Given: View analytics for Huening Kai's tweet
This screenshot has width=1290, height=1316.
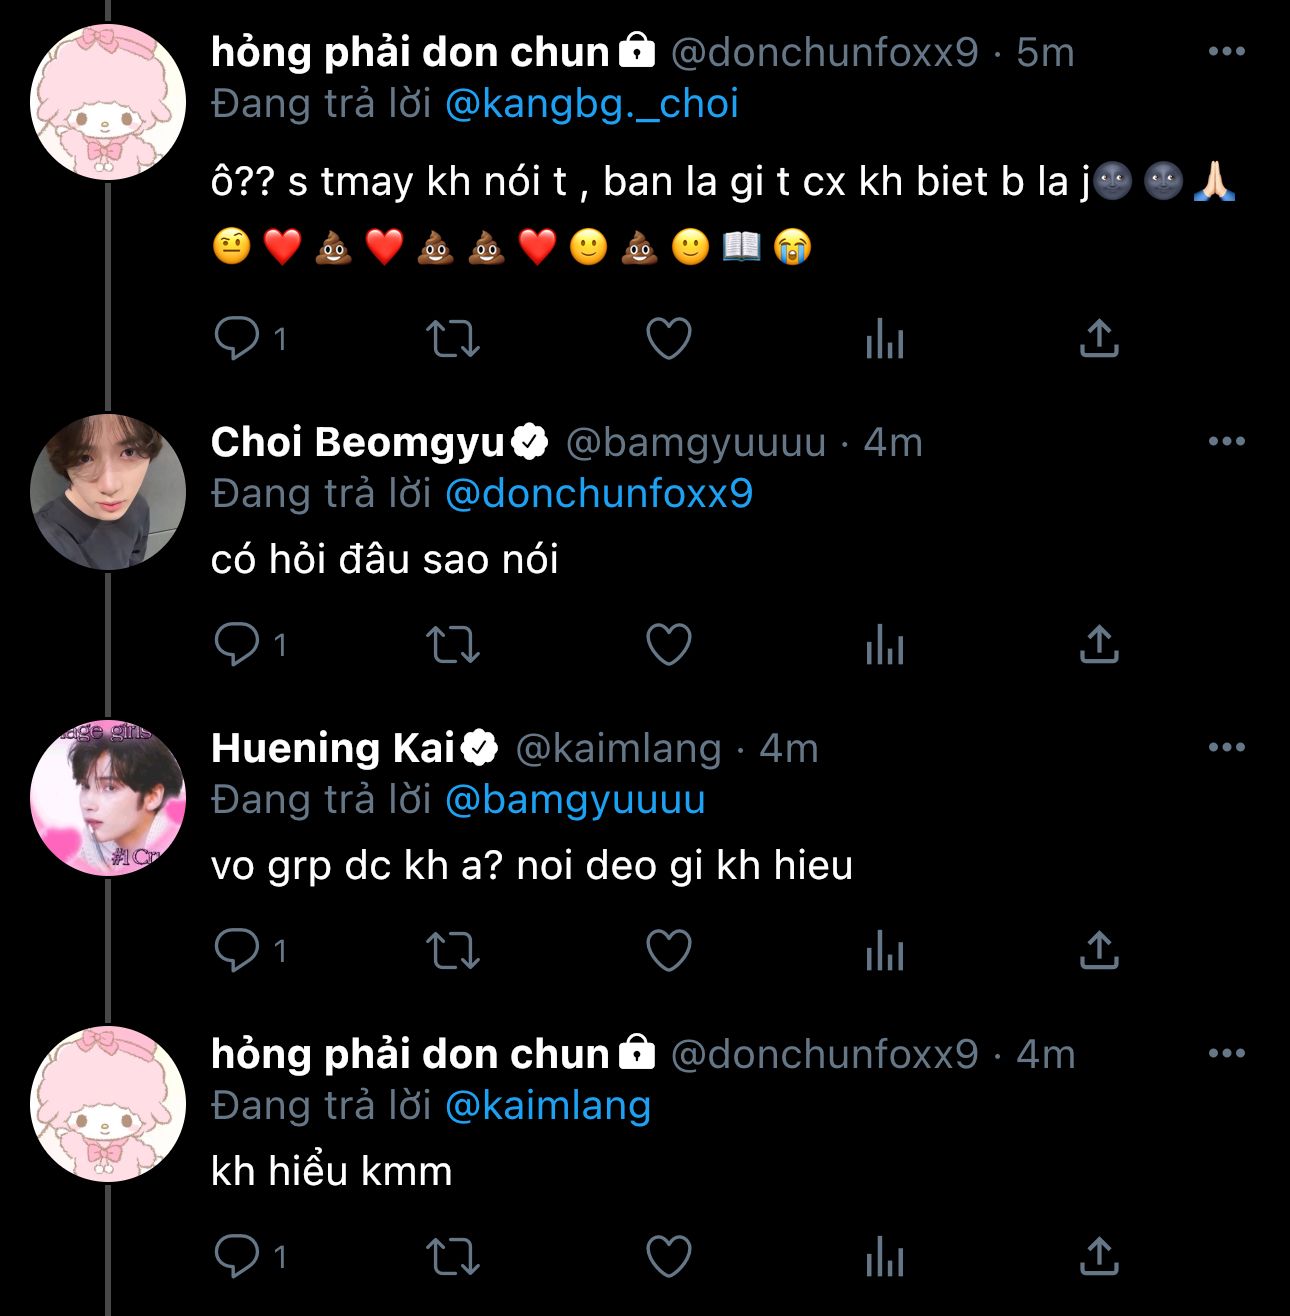Looking at the screenshot, I should (x=884, y=951).
